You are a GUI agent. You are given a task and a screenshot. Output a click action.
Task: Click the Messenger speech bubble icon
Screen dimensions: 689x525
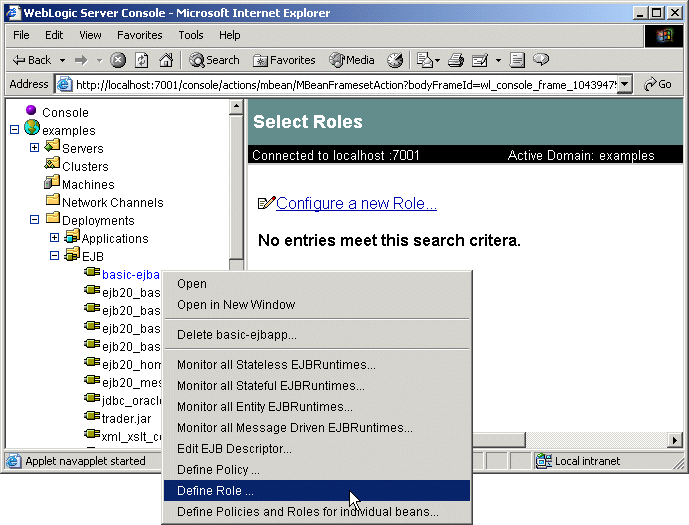tap(541, 59)
